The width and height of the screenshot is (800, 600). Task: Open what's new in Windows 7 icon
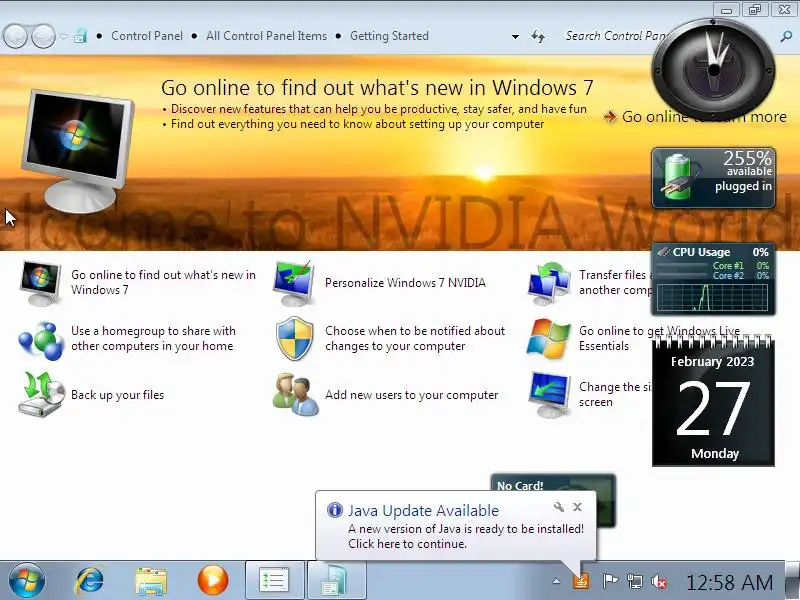[x=40, y=283]
